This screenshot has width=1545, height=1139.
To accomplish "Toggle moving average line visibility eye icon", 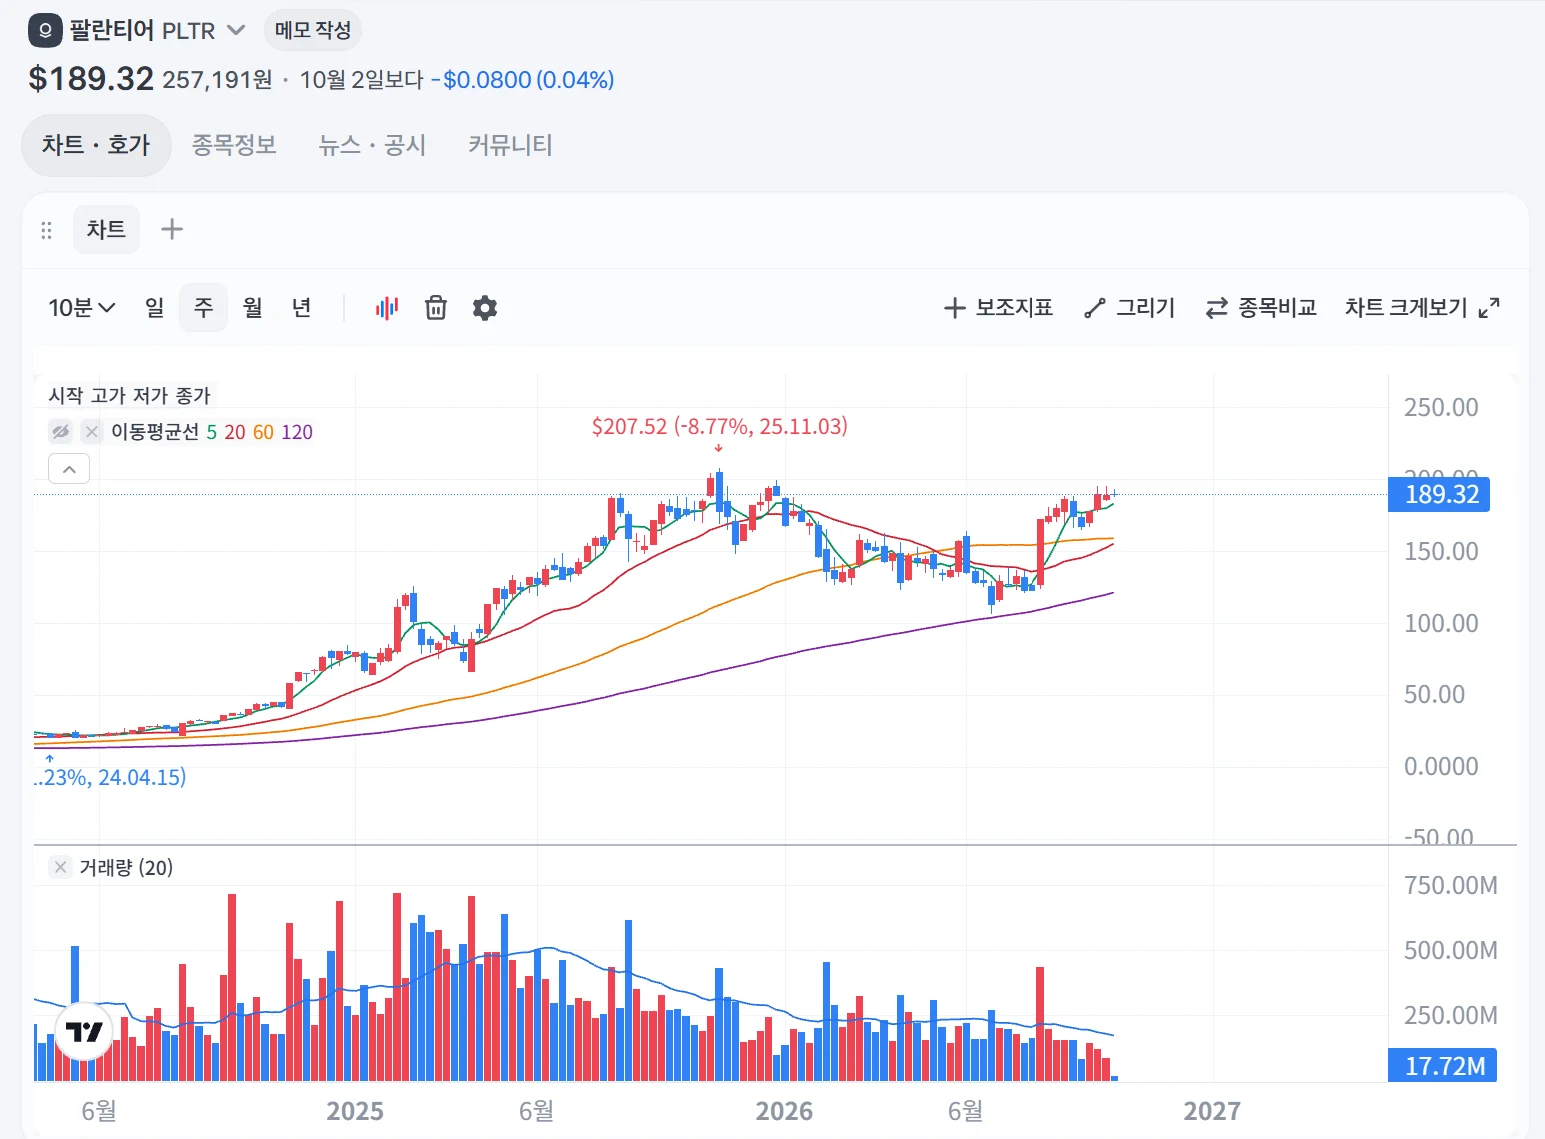I will [x=61, y=432].
